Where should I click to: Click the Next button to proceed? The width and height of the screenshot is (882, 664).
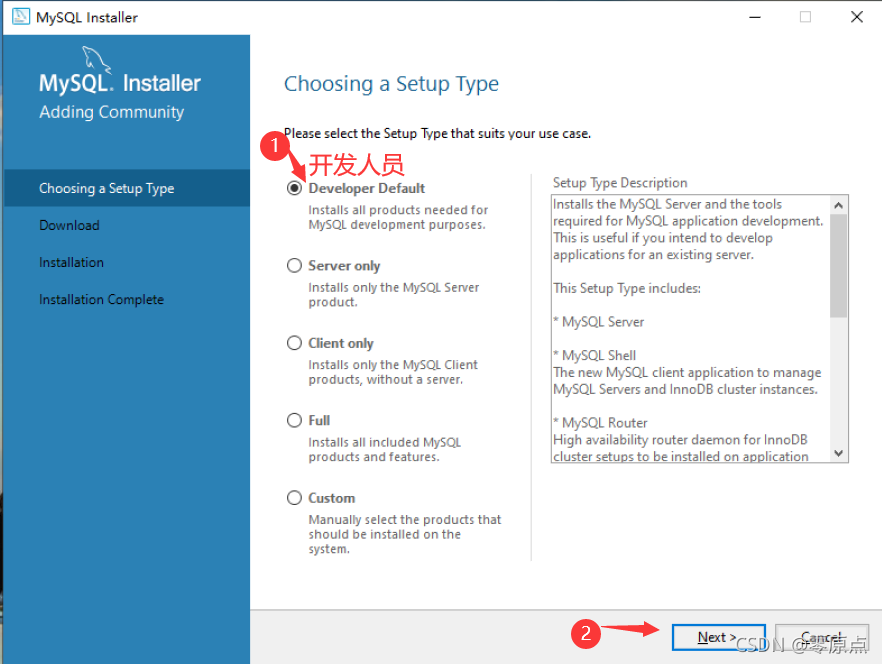pyautogui.click(x=717, y=634)
